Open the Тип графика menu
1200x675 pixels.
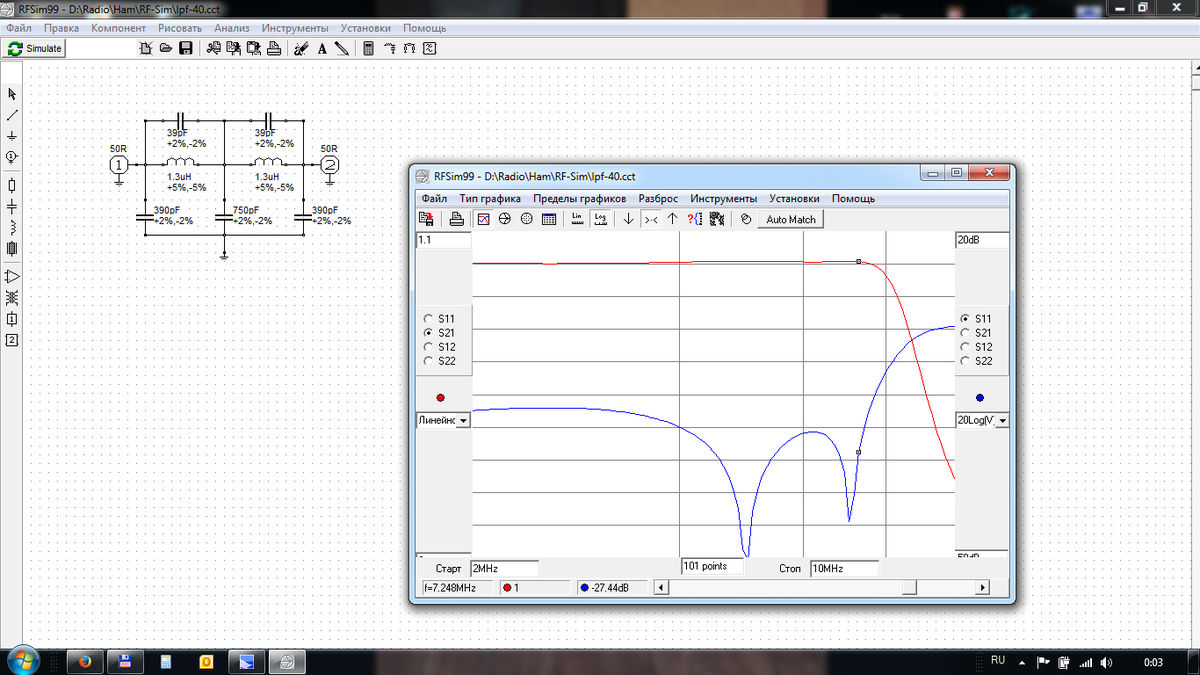(490, 198)
